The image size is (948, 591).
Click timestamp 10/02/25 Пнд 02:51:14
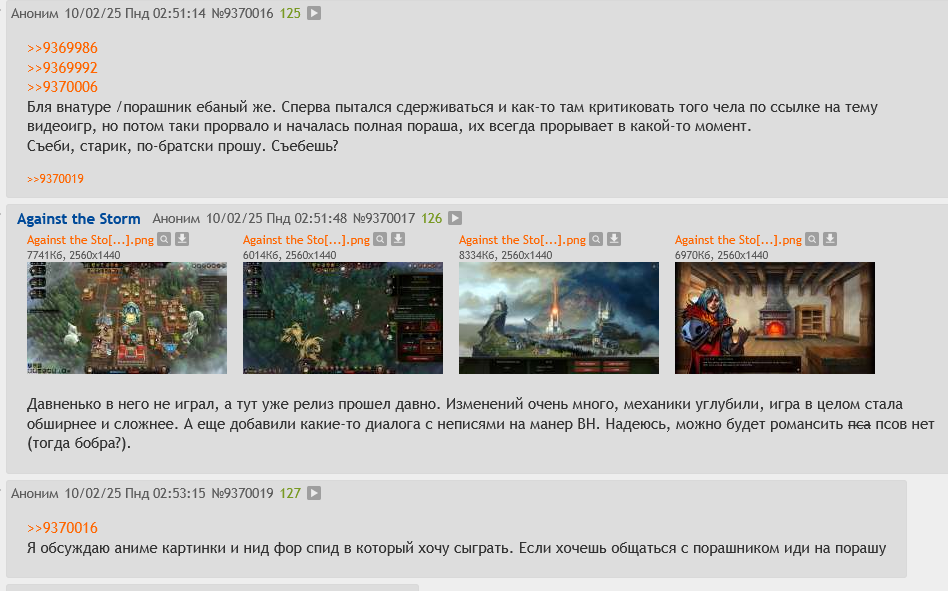pos(135,13)
